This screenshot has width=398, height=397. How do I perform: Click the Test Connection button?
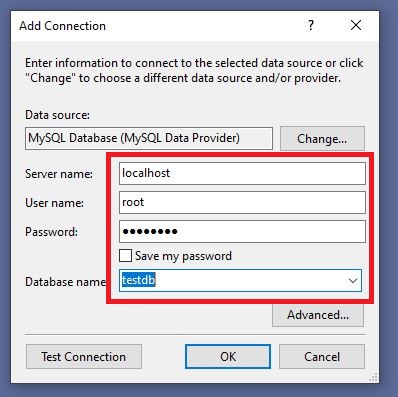84,357
